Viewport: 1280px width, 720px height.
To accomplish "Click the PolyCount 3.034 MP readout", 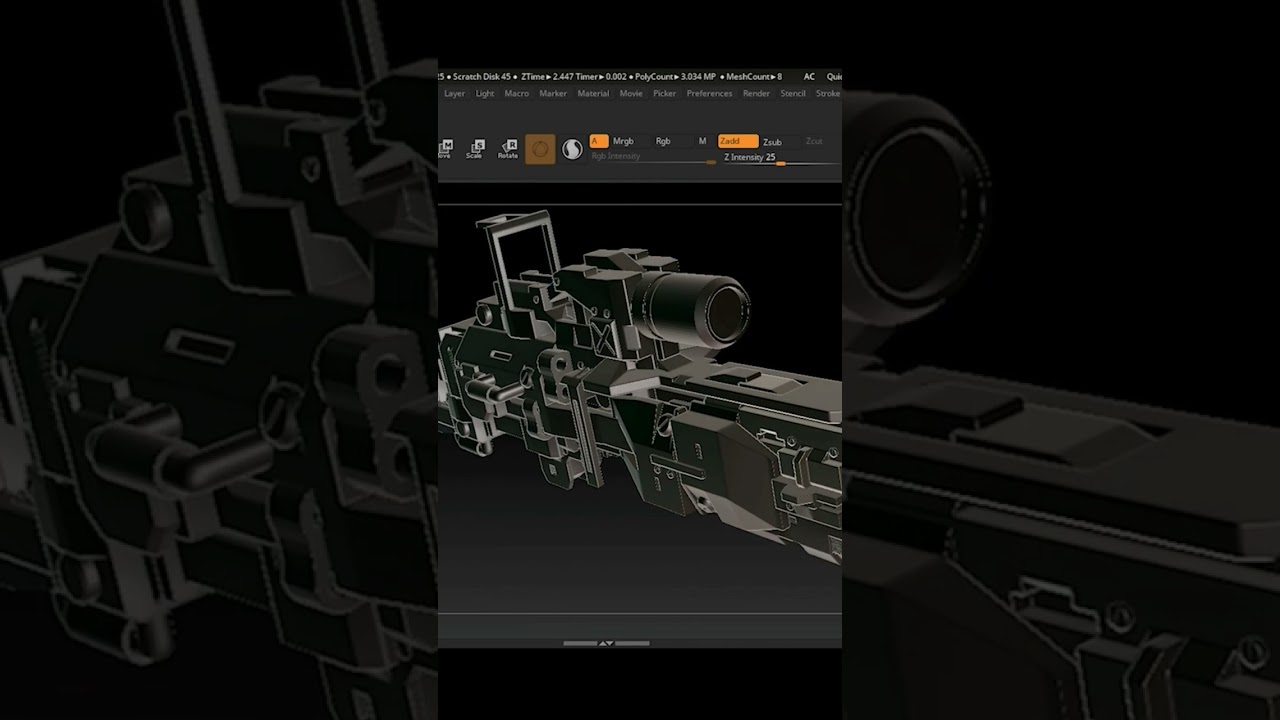I will [675, 77].
